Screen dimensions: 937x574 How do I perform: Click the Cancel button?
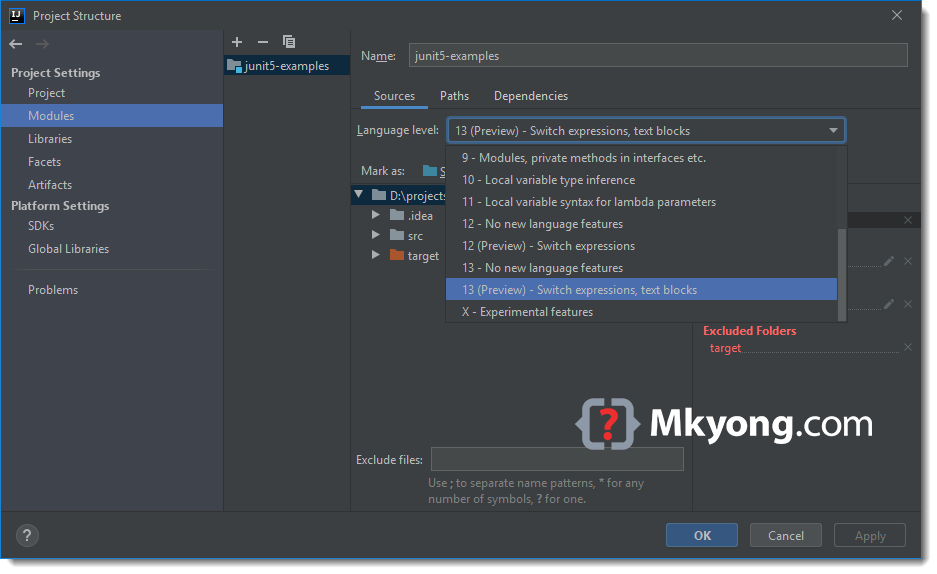(x=785, y=536)
